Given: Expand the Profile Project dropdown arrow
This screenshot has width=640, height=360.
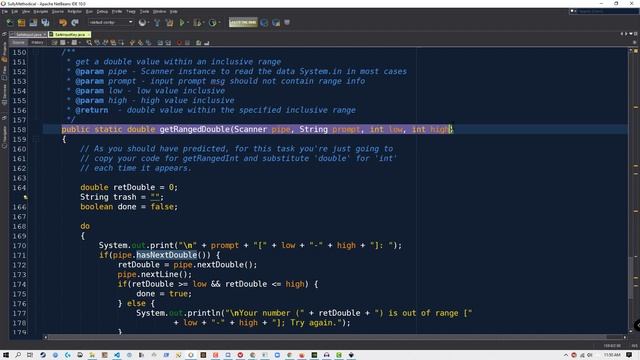Looking at the screenshot, I should (219, 22).
